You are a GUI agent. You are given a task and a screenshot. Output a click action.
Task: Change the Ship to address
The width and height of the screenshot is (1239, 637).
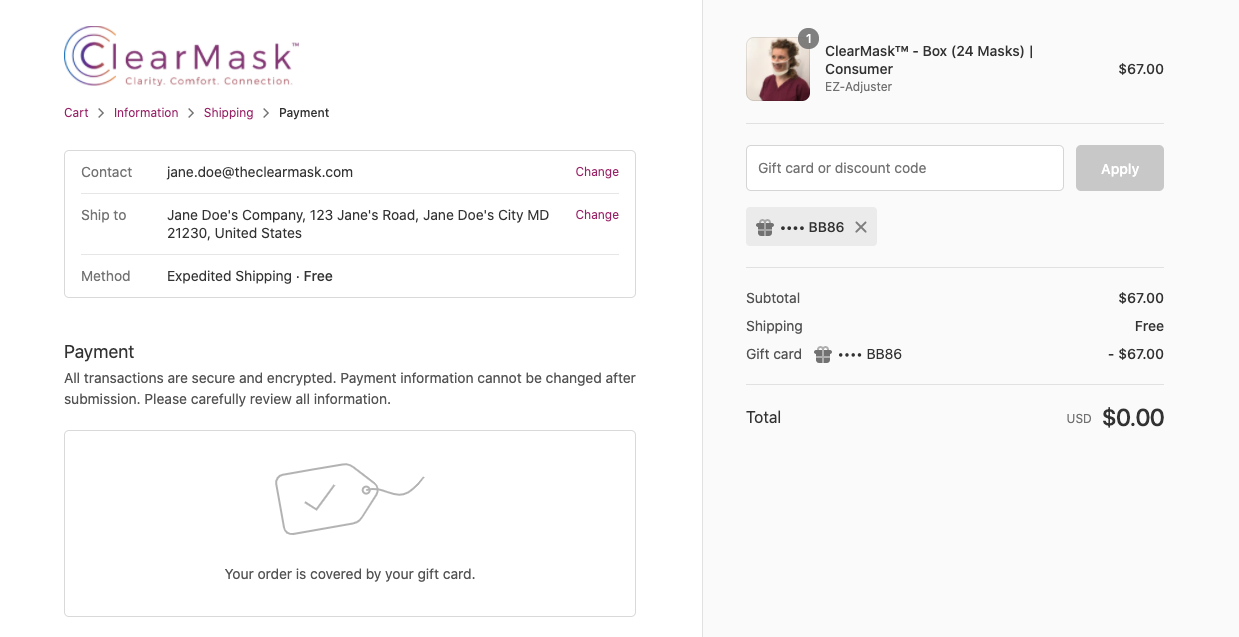pyautogui.click(x=597, y=215)
